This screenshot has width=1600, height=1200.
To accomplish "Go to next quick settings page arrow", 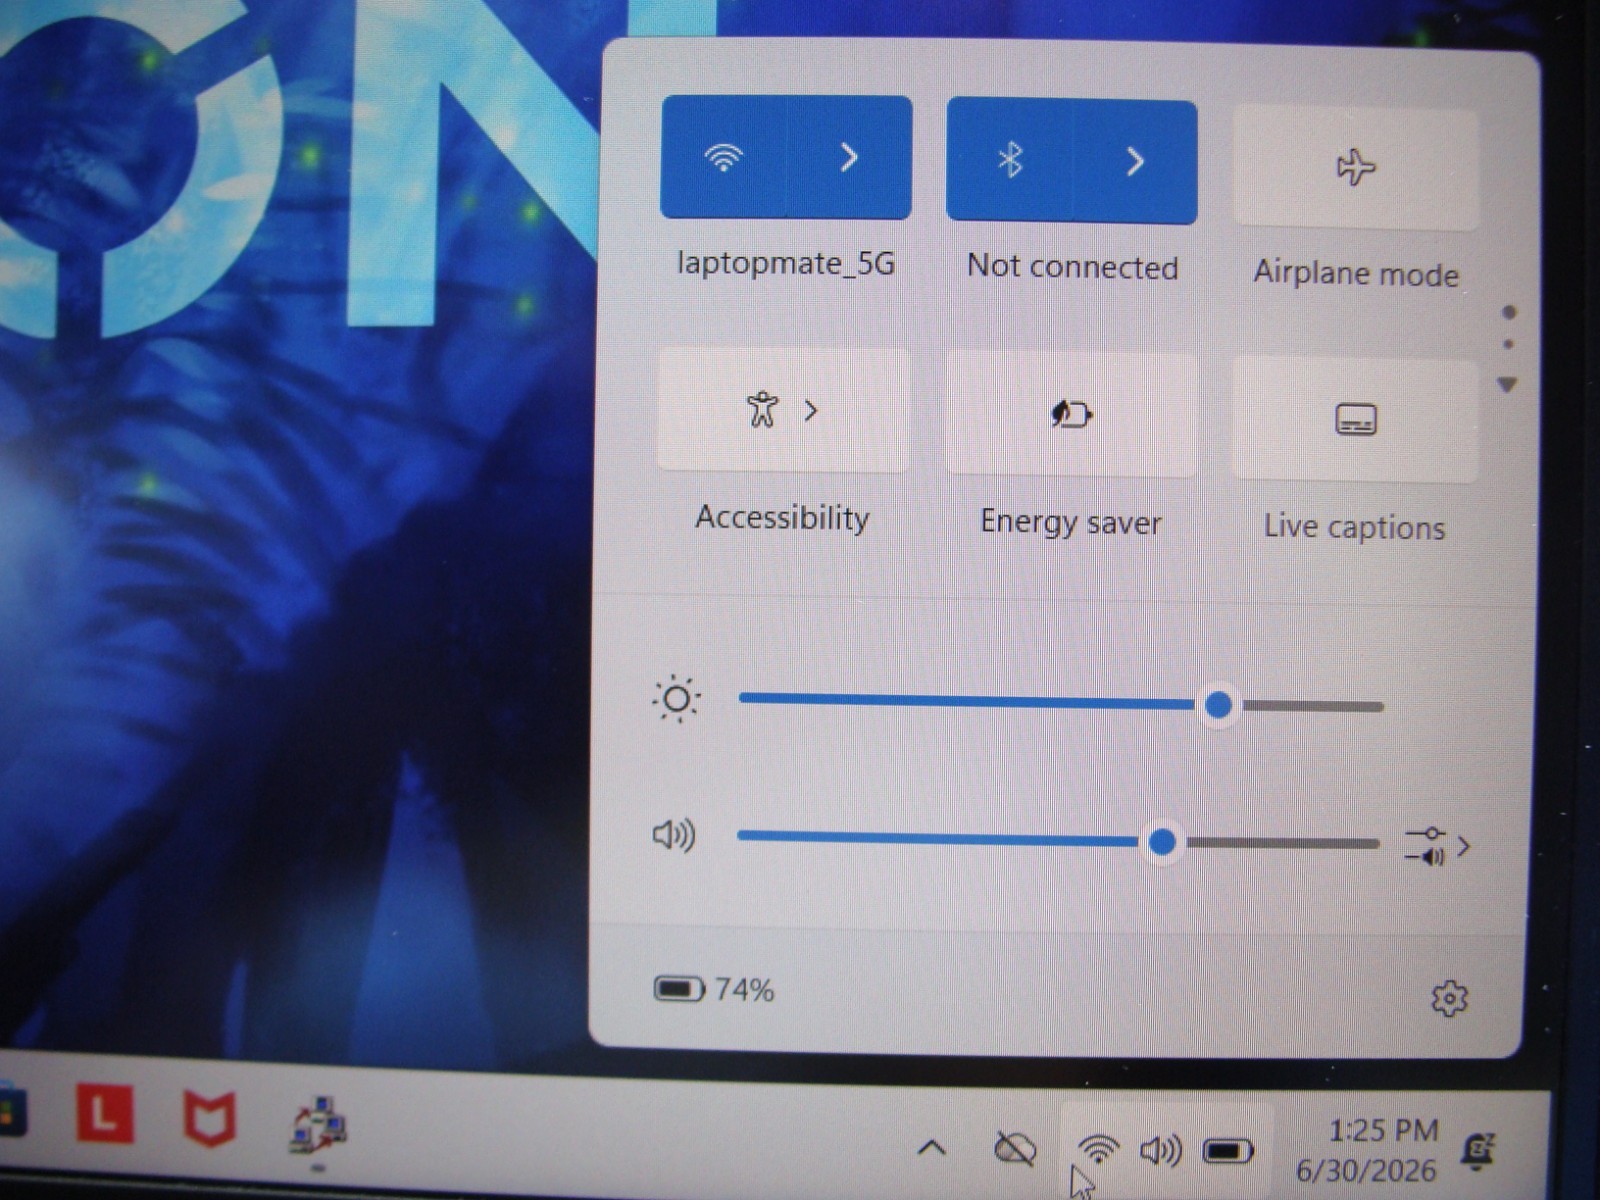I will tap(1507, 384).
